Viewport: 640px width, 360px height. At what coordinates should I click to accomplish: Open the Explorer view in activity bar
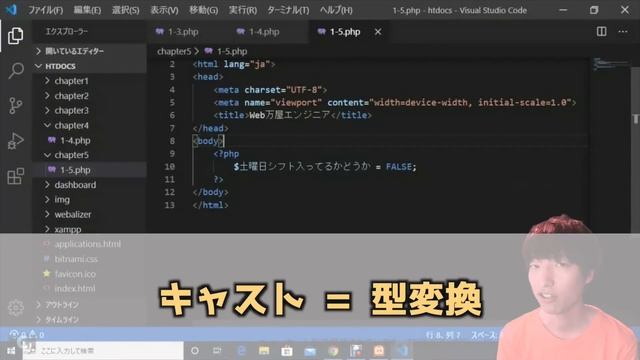pos(16,36)
